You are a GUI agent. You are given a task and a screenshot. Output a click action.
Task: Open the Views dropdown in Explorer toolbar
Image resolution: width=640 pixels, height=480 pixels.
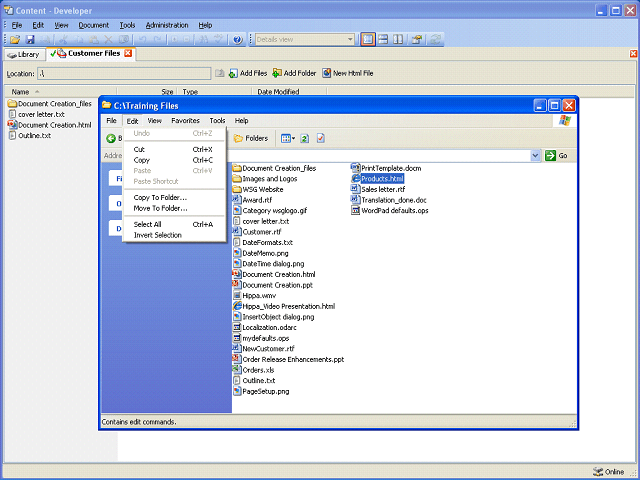(288, 138)
